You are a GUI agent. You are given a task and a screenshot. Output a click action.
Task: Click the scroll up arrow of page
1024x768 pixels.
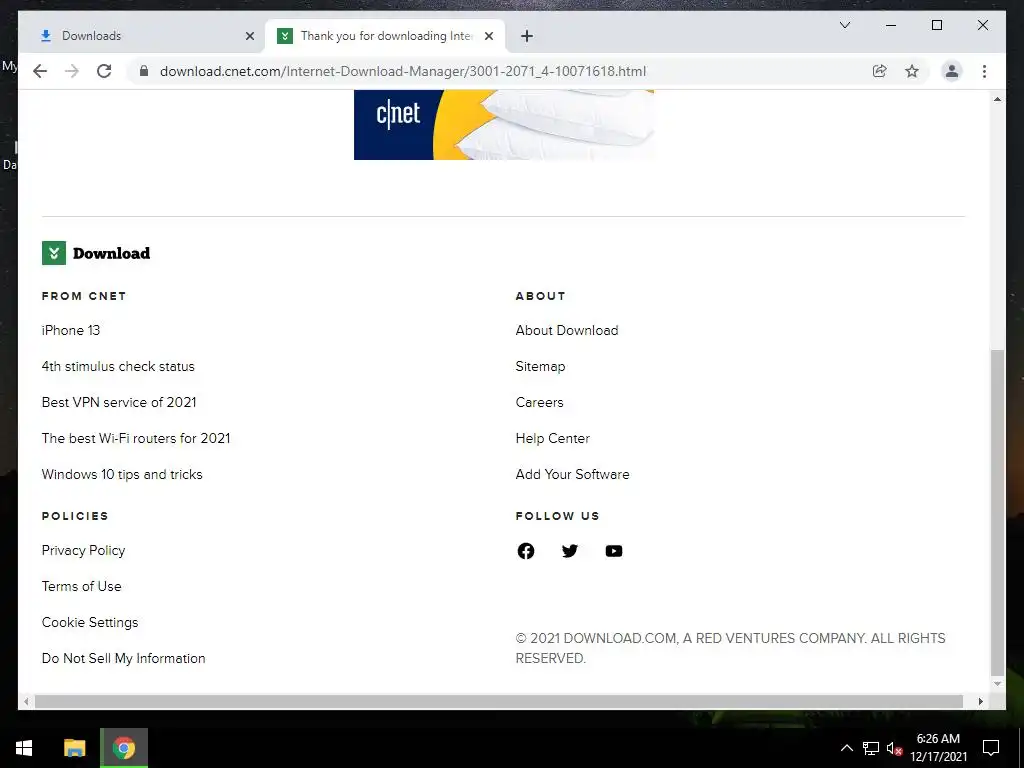coord(997,99)
